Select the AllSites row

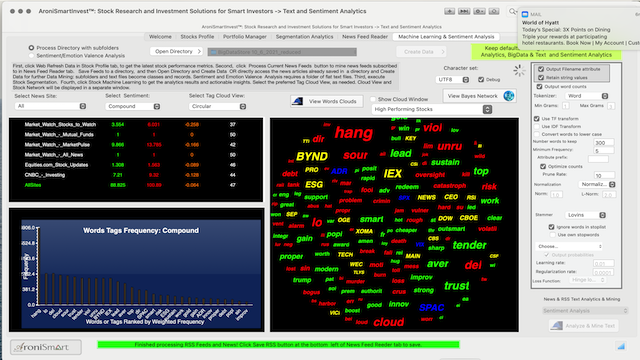[x=136, y=185]
